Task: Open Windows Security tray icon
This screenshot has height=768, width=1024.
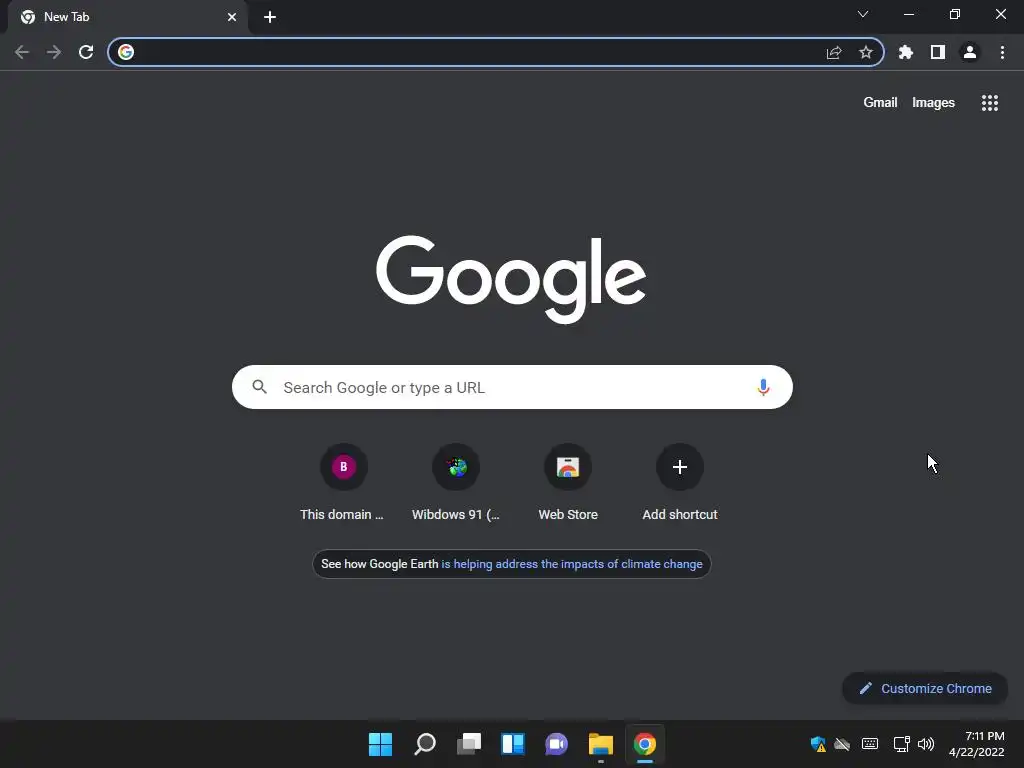Action: click(x=818, y=744)
